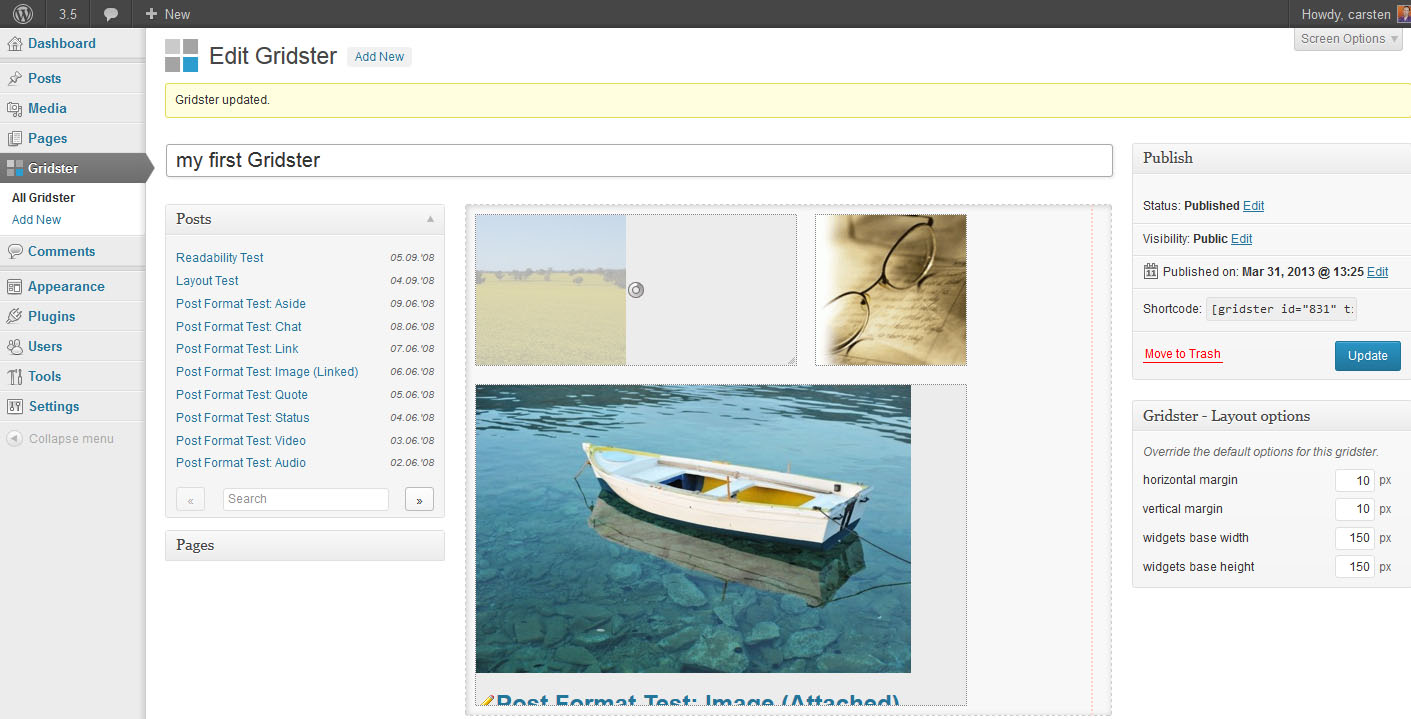
Task: Click the Appearance icon in sidebar
Action: [14, 286]
